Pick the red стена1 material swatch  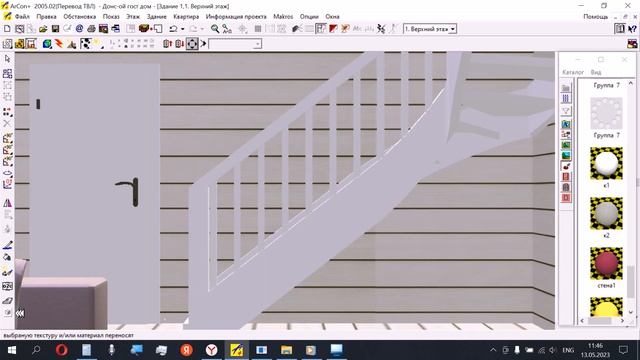[606, 264]
